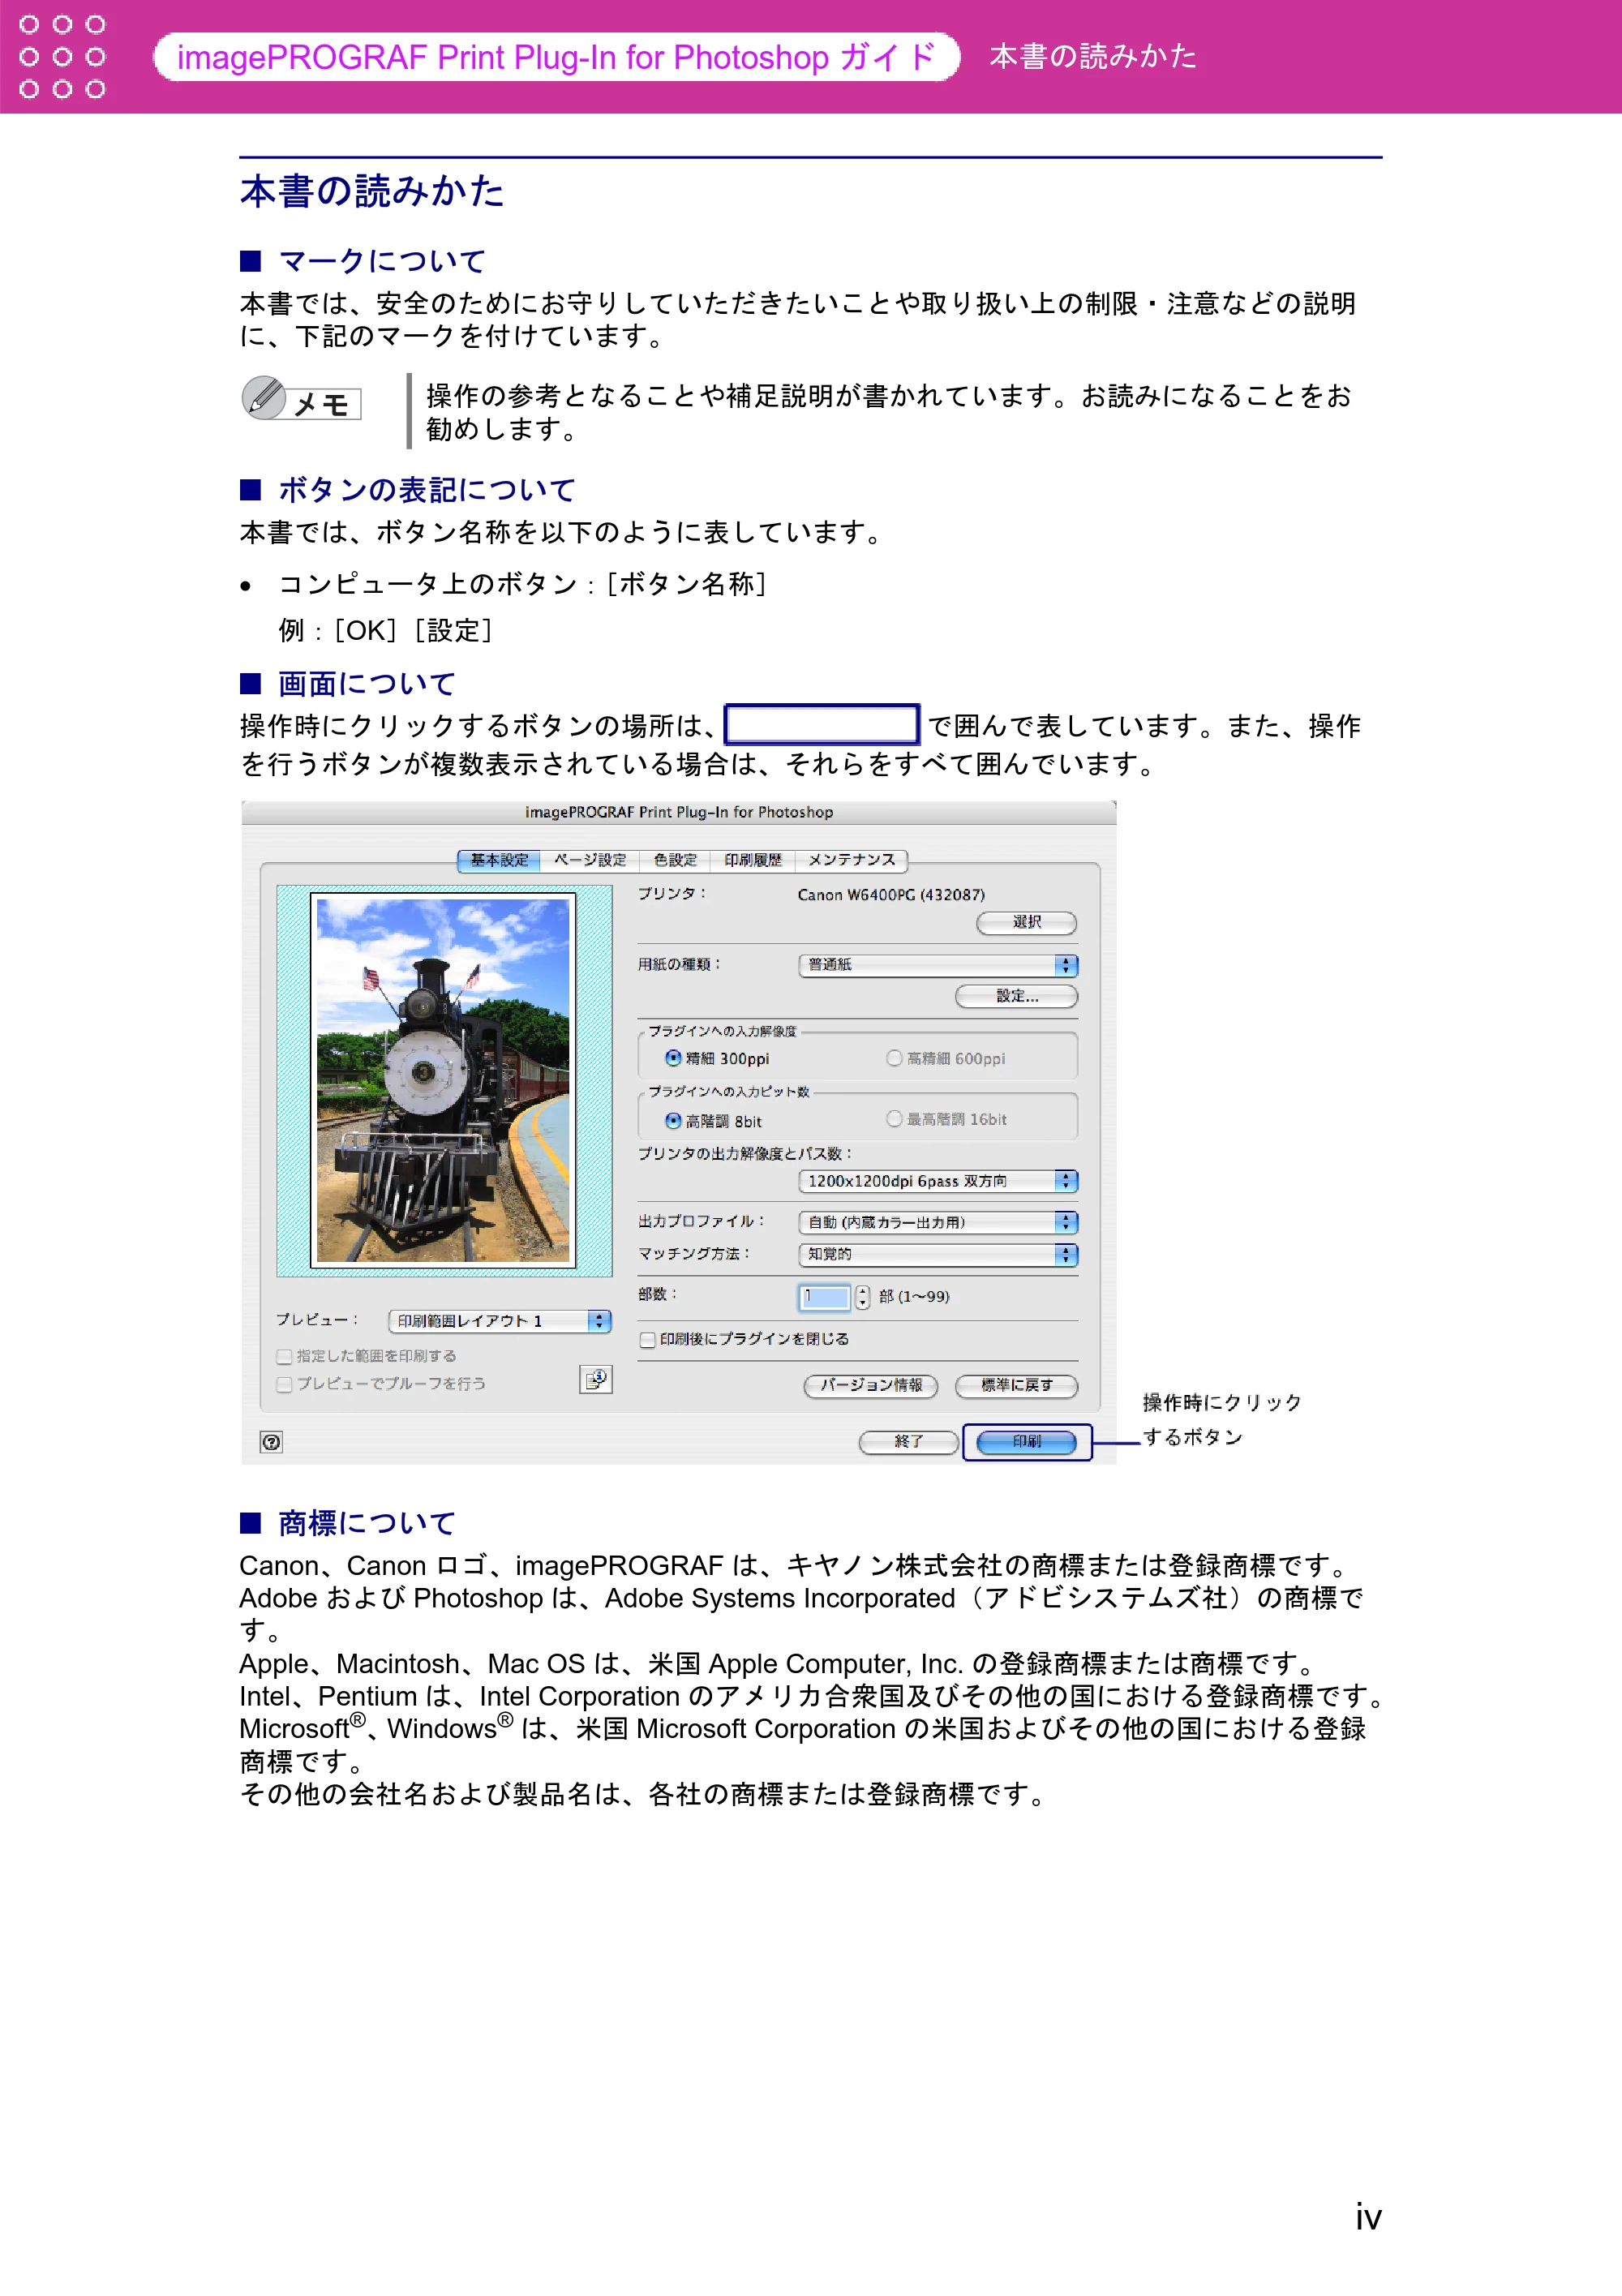Image resolution: width=1622 pixels, height=2296 pixels.
Task: Click the 標準に戻す button
Action: click(1016, 1385)
